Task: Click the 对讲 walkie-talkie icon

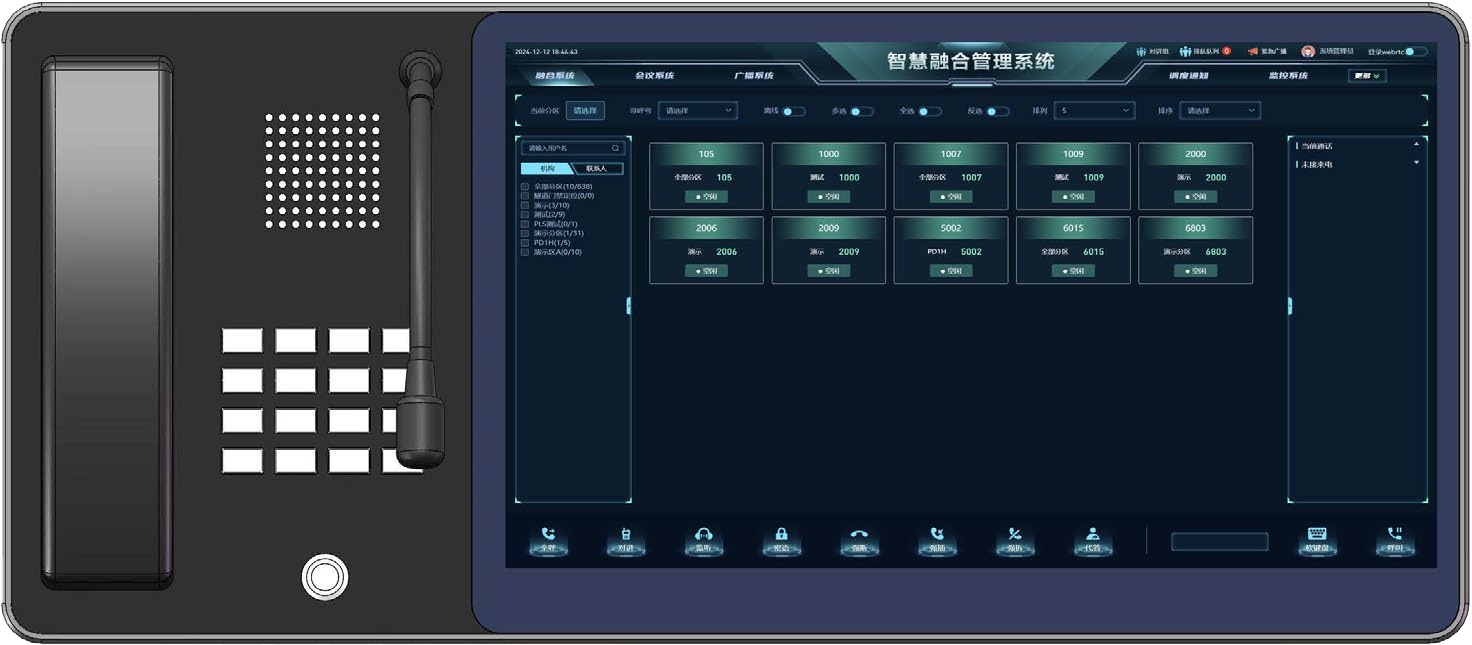Action: point(626,535)
